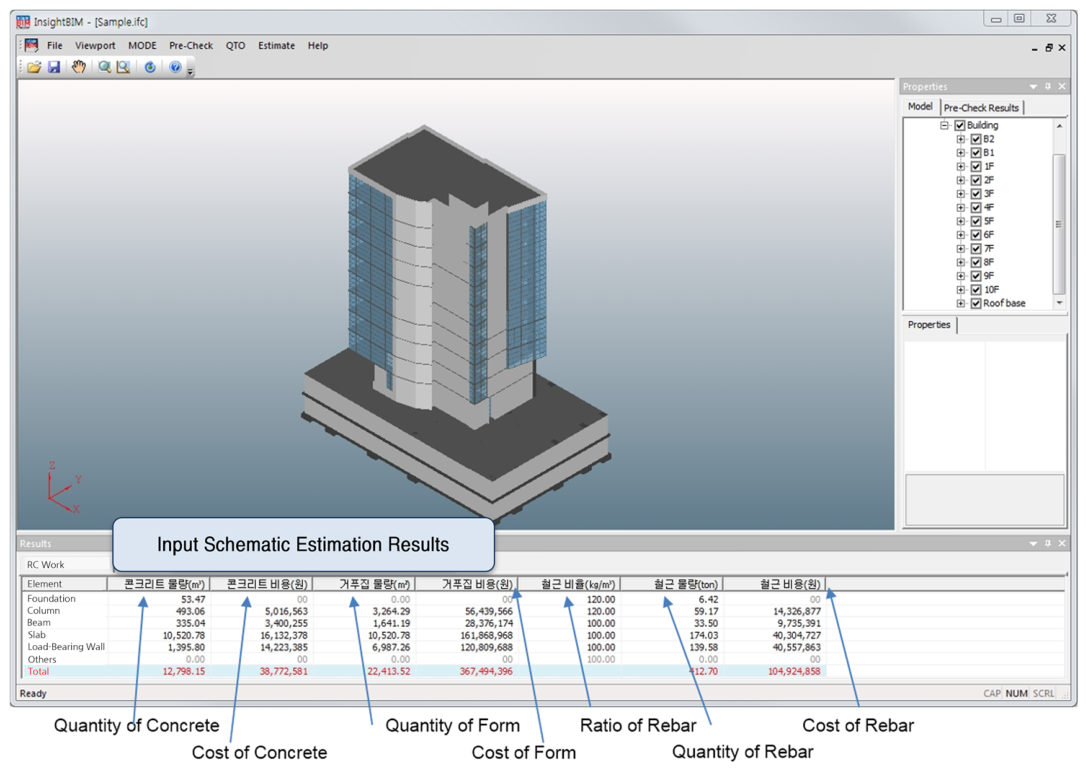Click the Element column header
1086x771 pixels.
tap(64, 584)
